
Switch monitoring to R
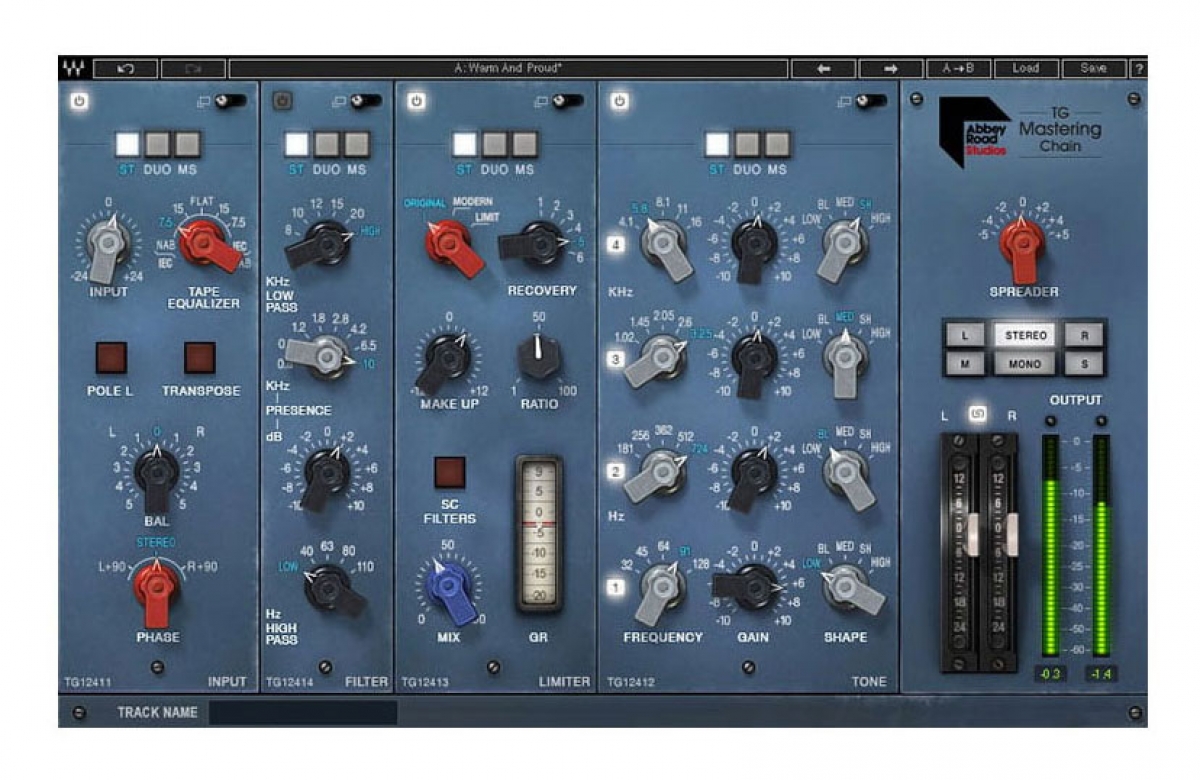[1085, 336]
